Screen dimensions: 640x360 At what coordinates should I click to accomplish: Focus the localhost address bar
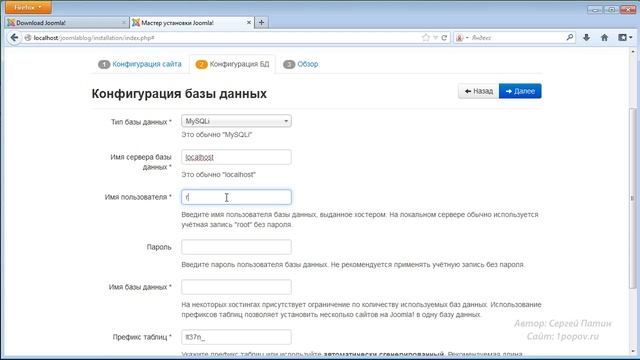coord(224,38)
